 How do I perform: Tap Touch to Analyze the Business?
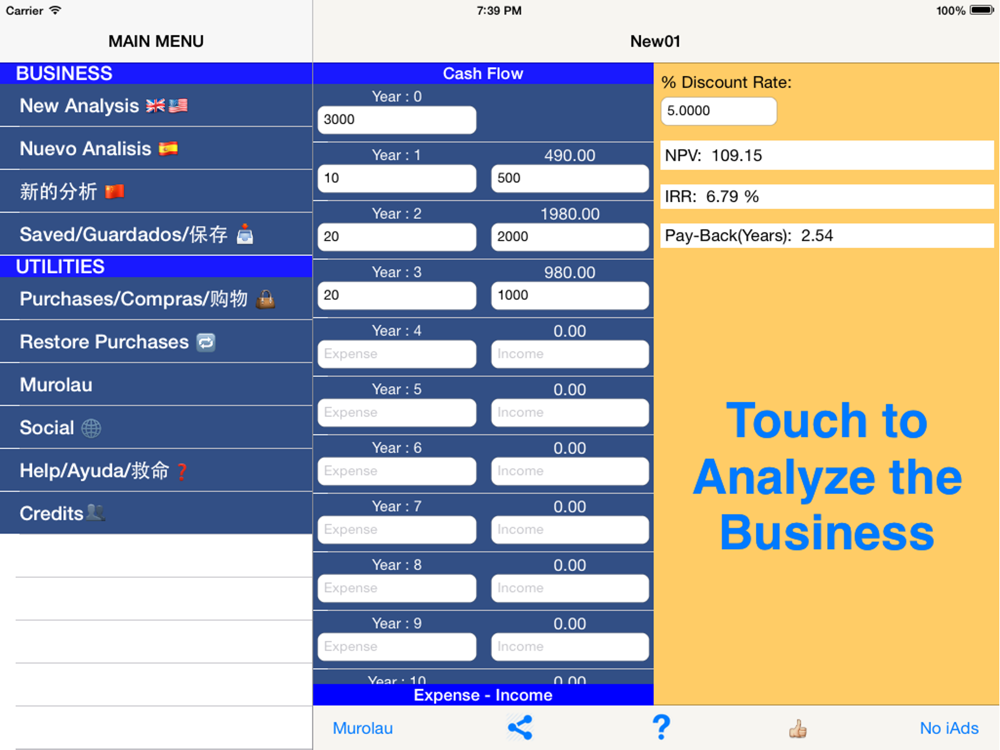[827, 476]
